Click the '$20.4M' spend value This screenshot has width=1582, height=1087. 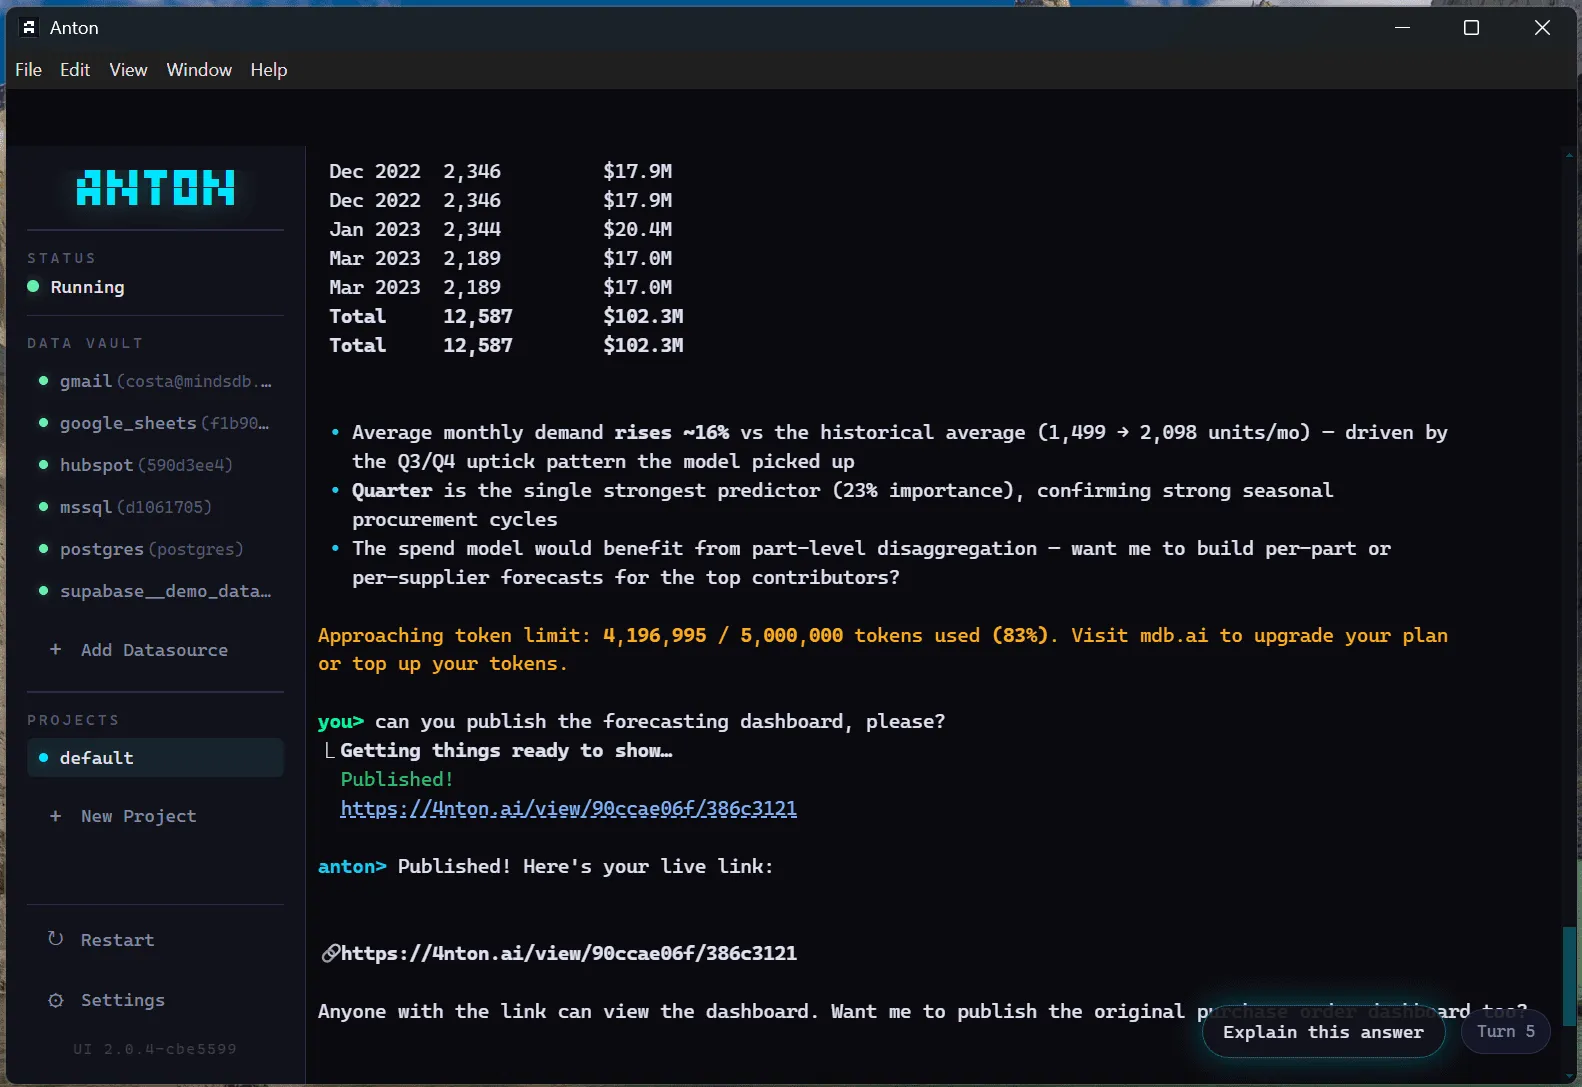point(638,229)
